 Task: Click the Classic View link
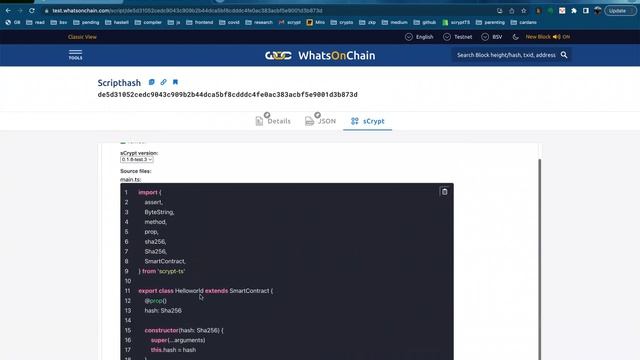click(82, 37)
